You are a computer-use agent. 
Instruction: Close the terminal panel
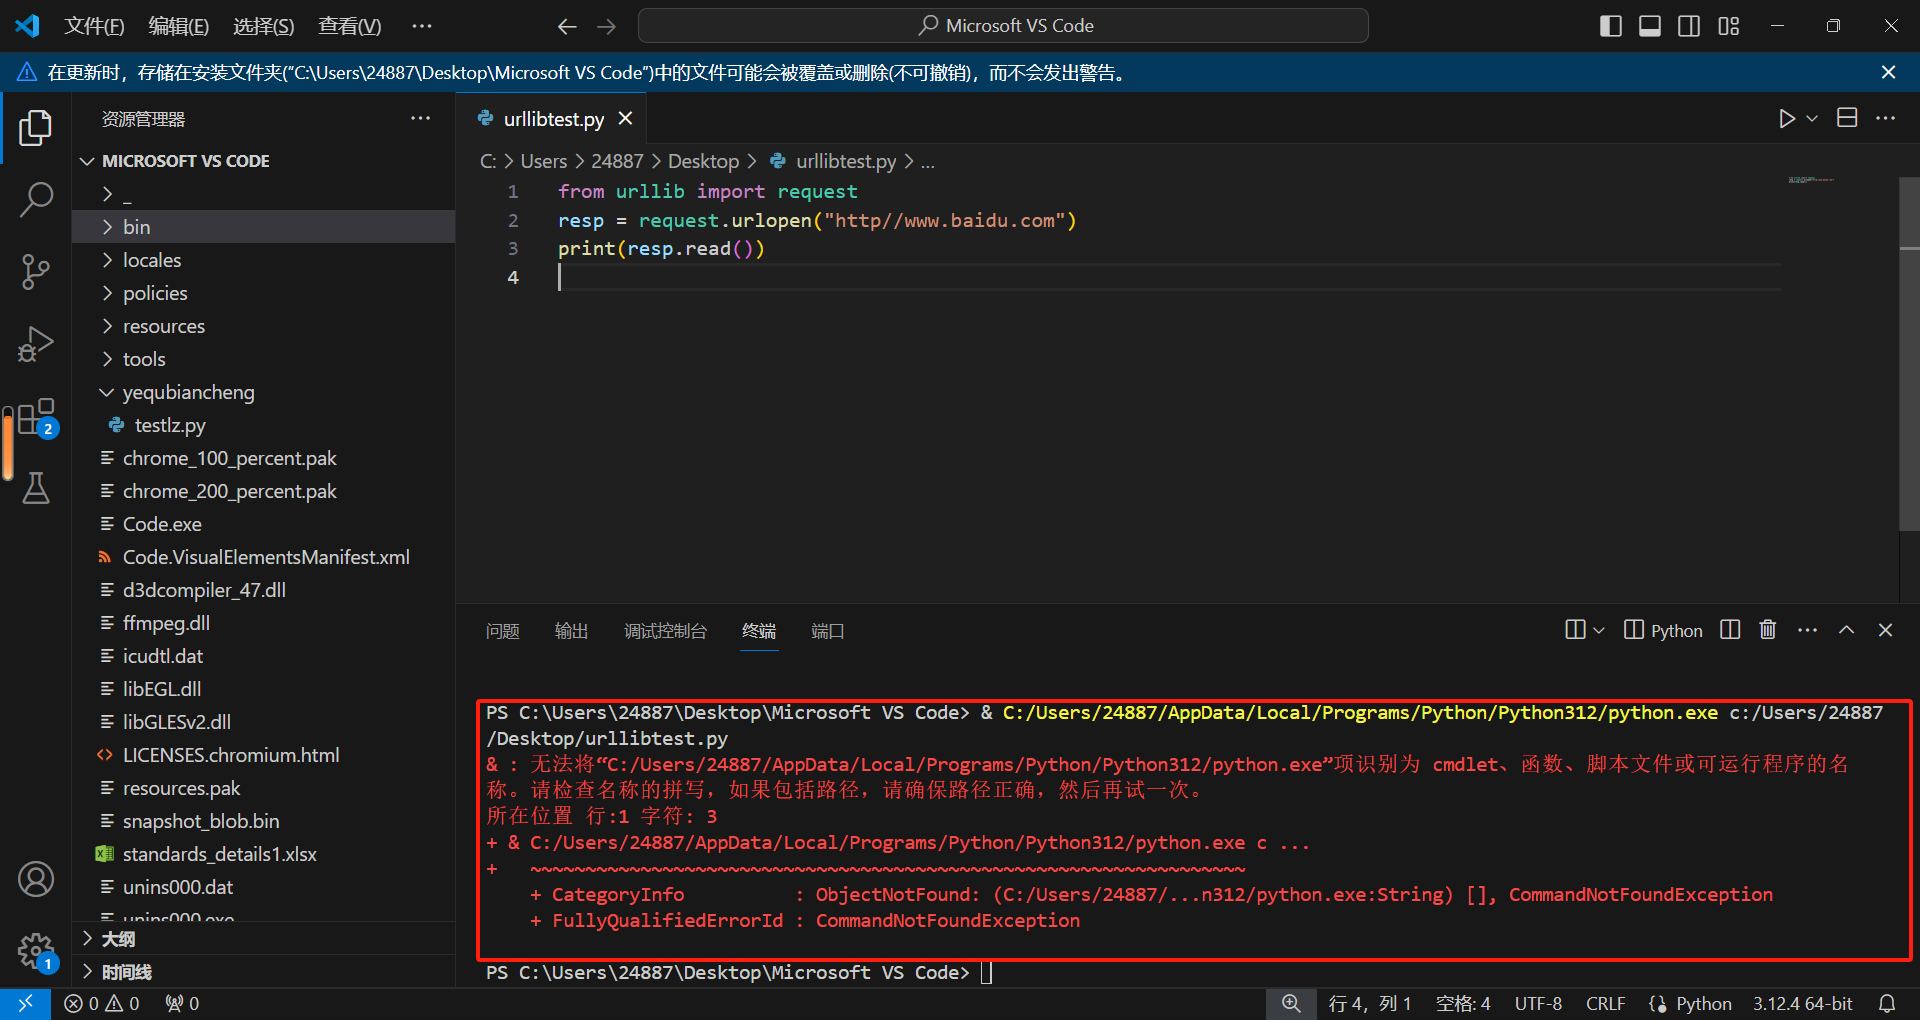point(1885,630)
